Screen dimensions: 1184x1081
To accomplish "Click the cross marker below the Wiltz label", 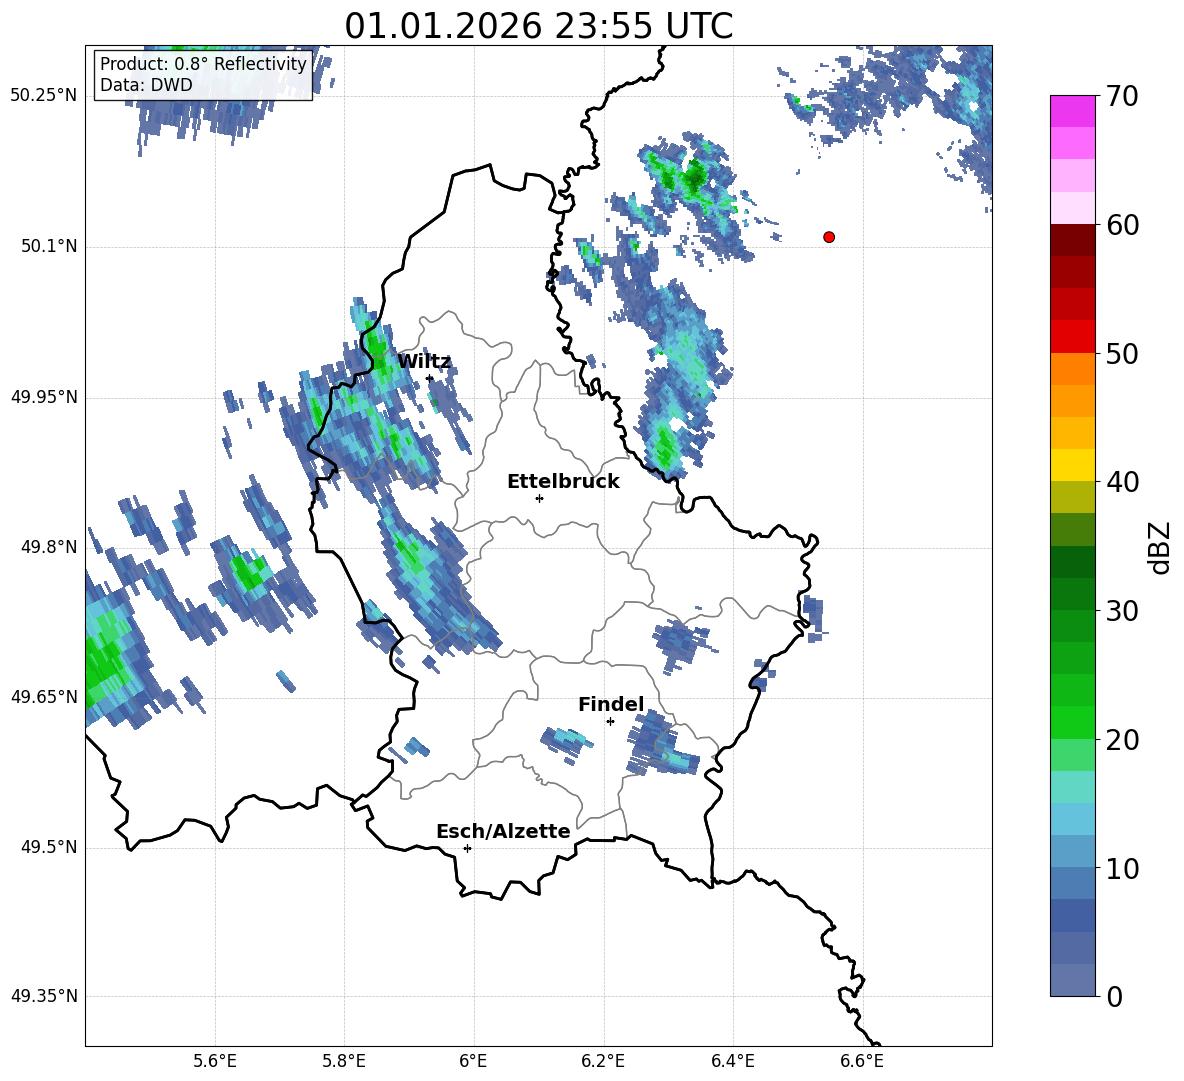I will point(430,378).
